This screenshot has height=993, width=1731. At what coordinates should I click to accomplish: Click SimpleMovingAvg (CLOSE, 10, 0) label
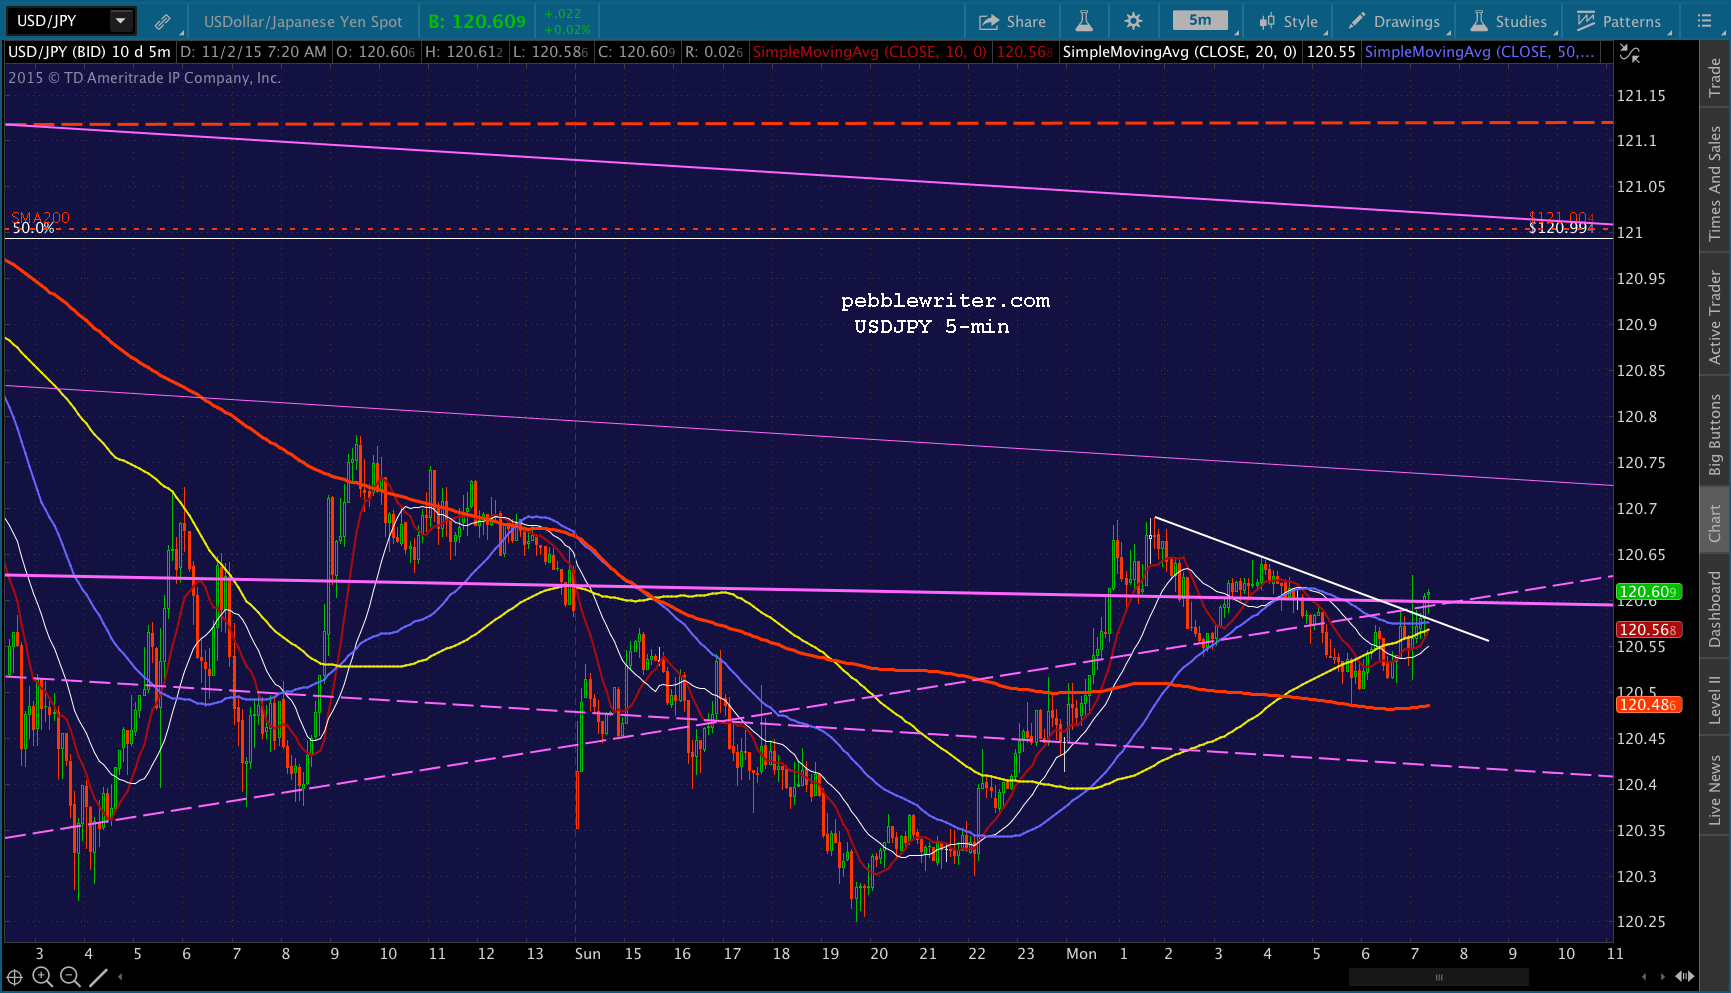click(869, 52)
